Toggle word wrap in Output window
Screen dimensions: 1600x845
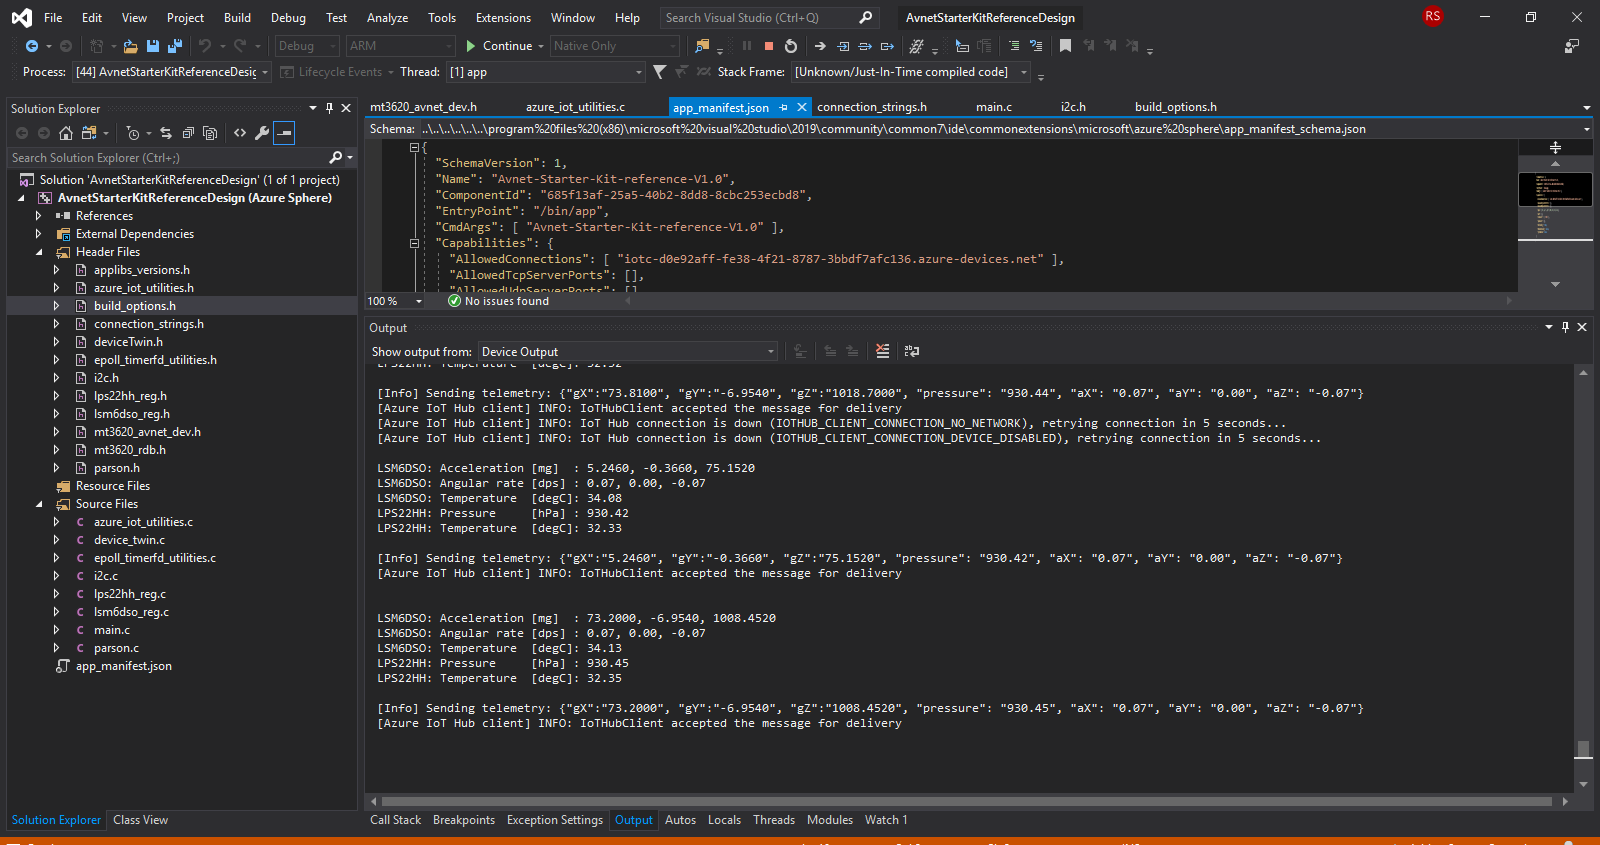pyautogui.click(x=911, y=351)
